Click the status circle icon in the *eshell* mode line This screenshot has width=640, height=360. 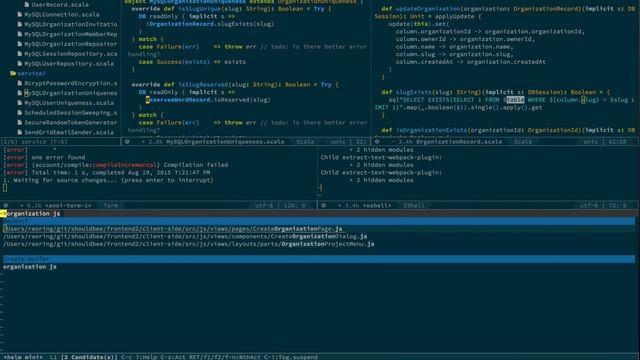[x=323, y=205]
